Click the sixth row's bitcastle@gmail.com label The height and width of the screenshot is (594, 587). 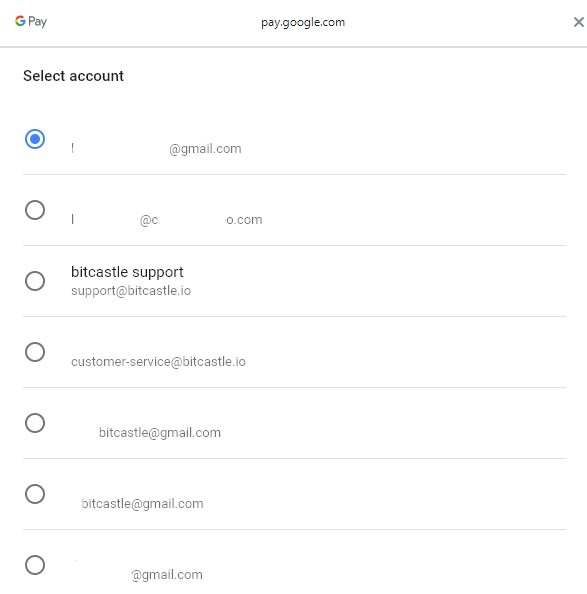(x=142, y=504)
